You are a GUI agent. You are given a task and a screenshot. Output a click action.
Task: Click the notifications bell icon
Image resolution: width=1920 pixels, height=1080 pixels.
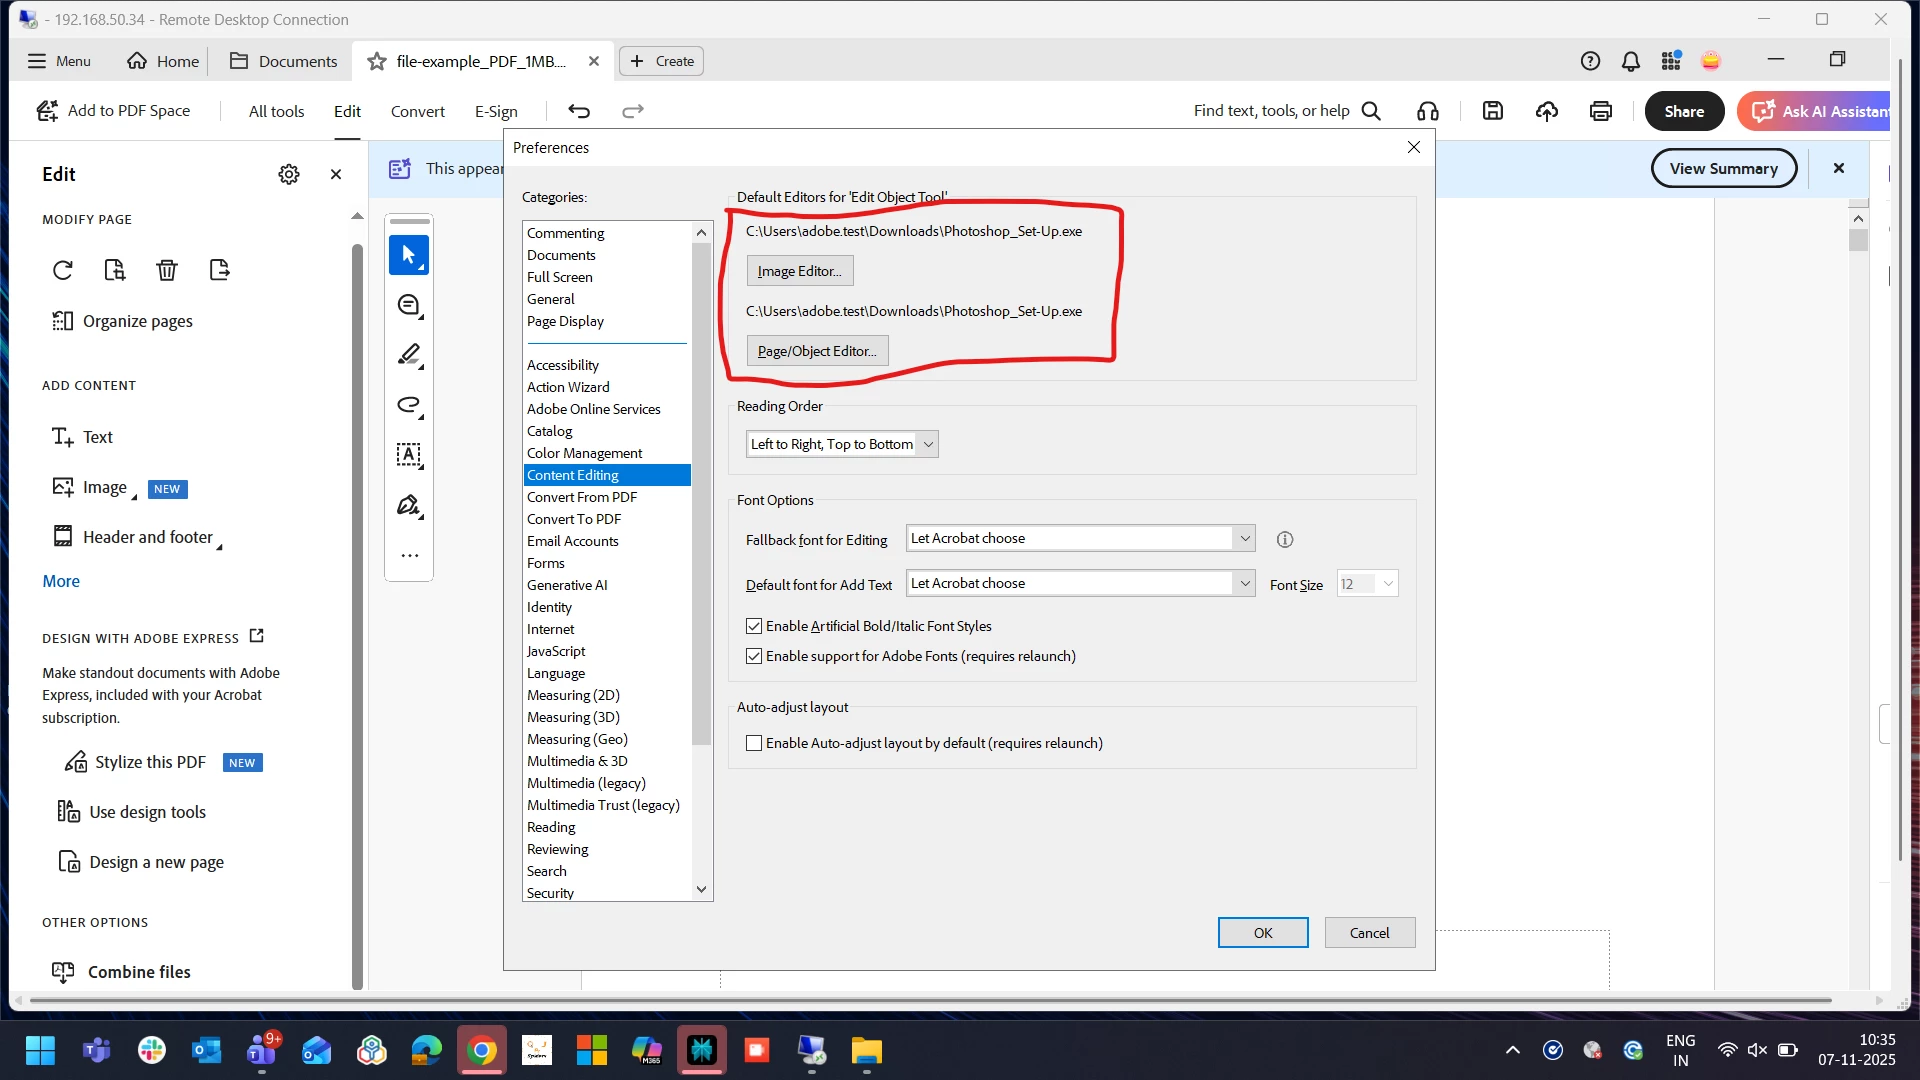click(1630, 61)
